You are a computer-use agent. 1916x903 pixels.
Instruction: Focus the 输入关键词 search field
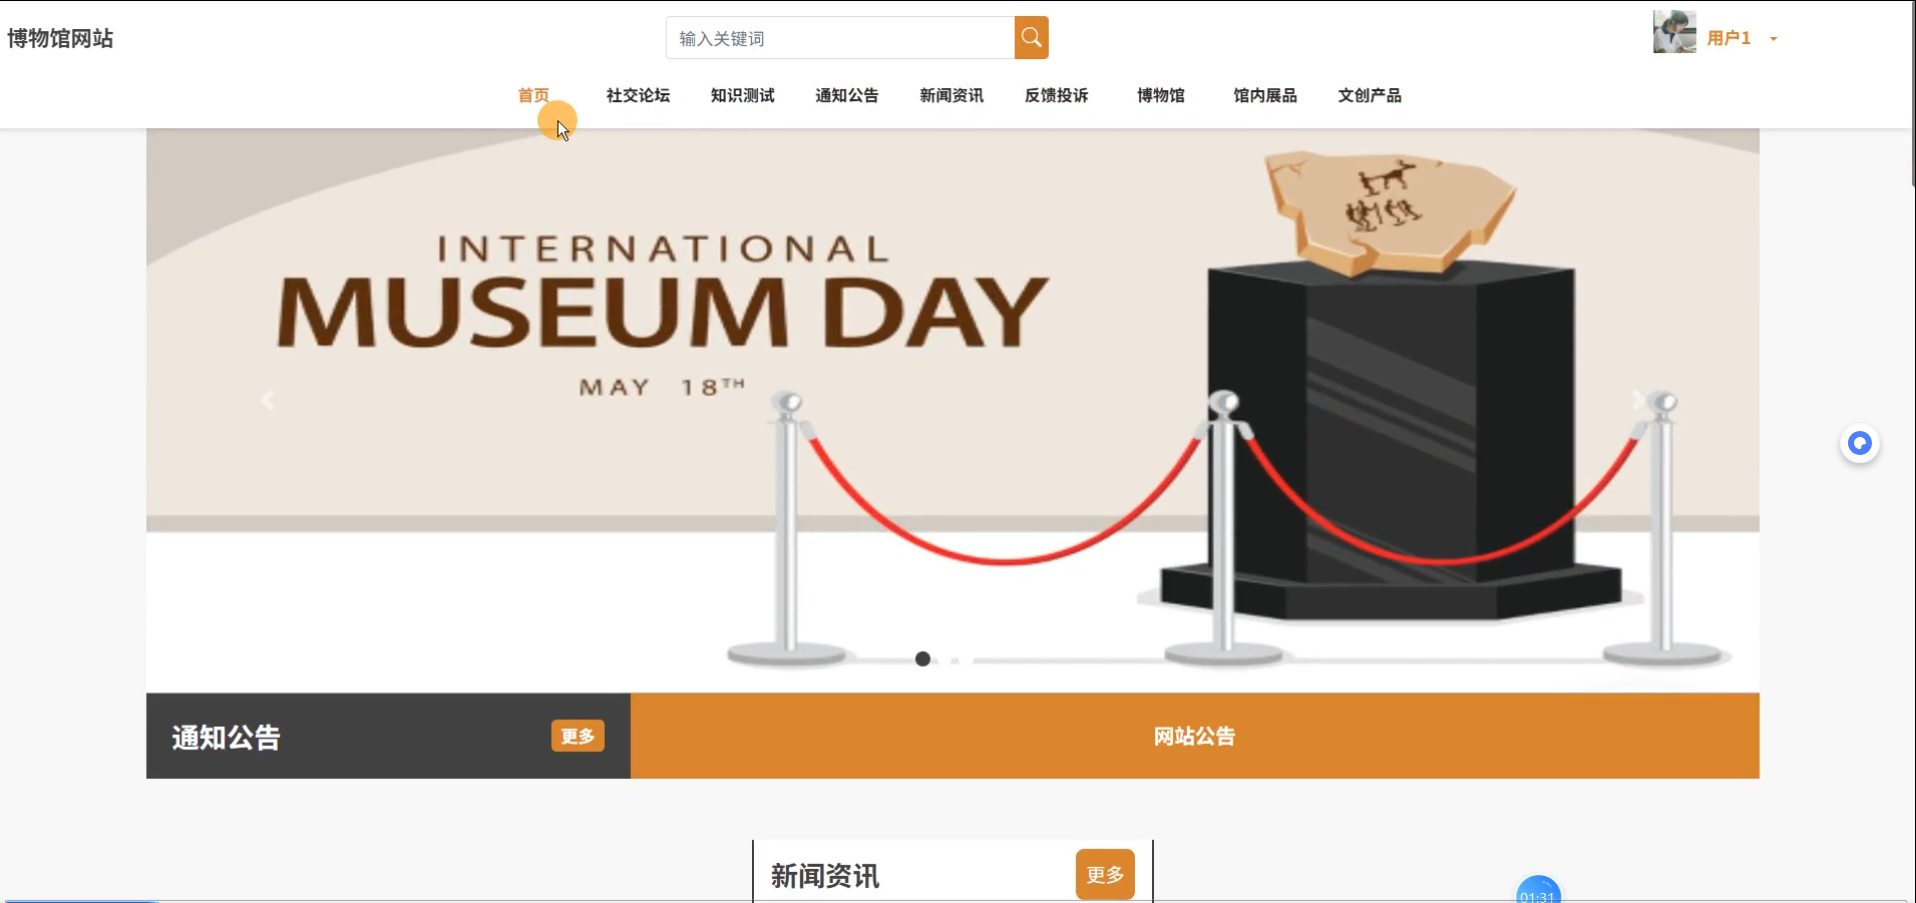click(840, 38)
